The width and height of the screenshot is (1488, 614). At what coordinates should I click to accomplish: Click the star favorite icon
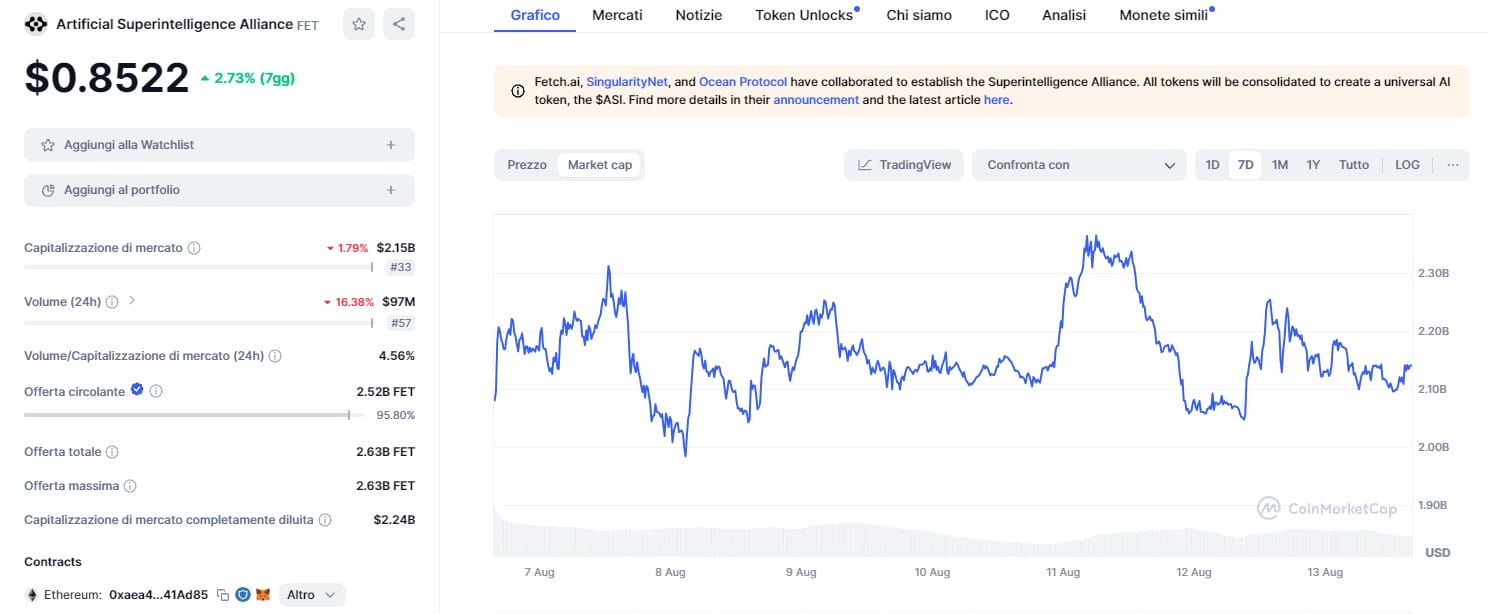358,24
